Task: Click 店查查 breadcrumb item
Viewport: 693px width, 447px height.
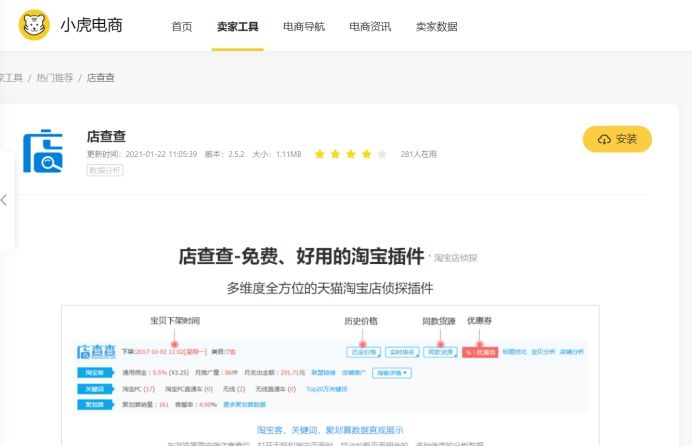Action: click(101, 78)
